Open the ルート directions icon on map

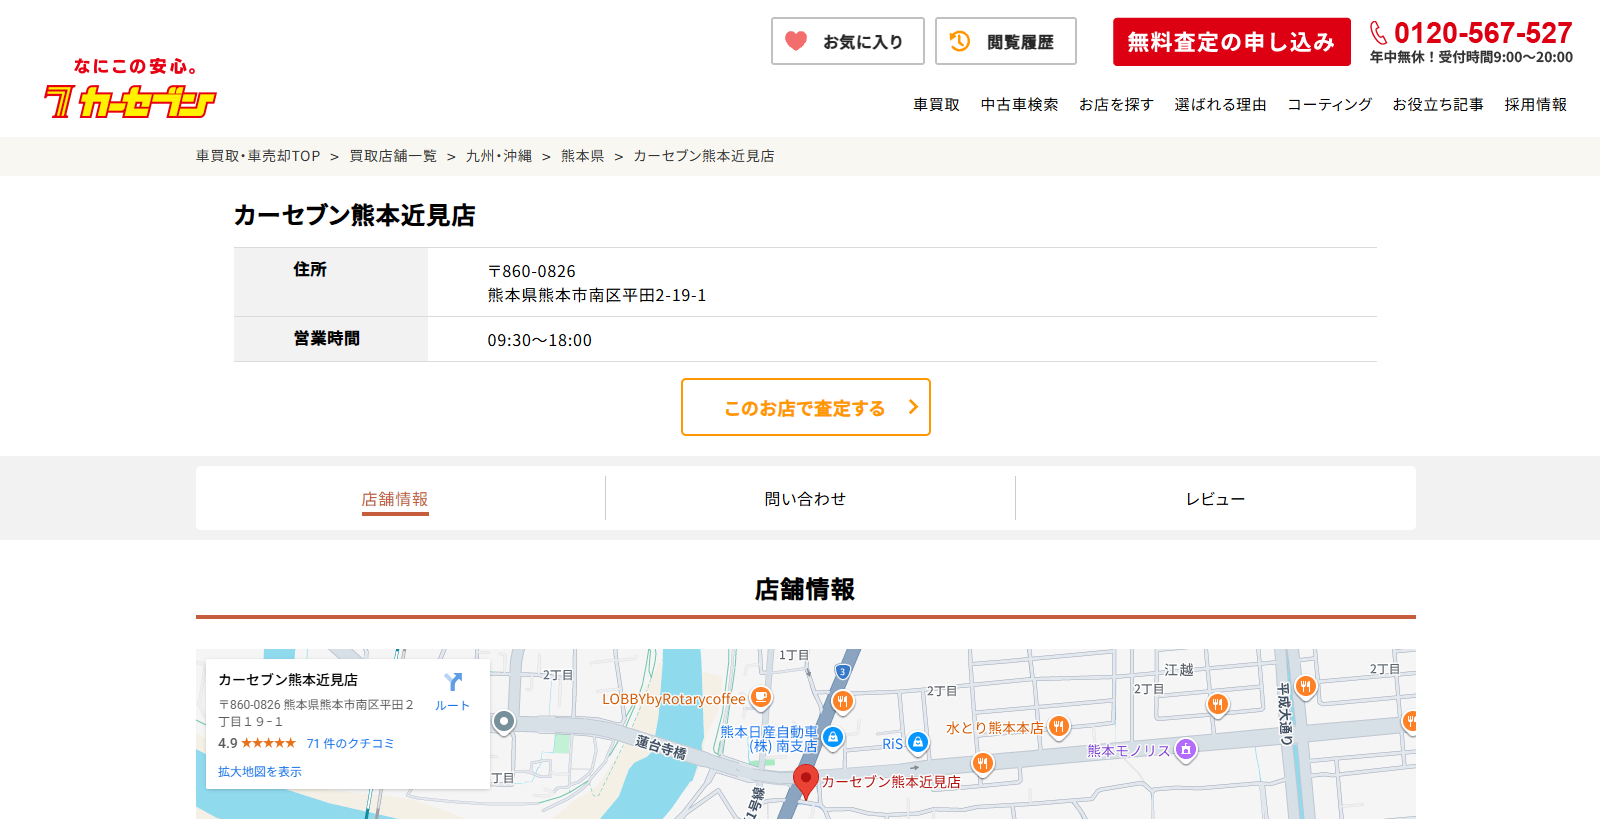[453, 682]
